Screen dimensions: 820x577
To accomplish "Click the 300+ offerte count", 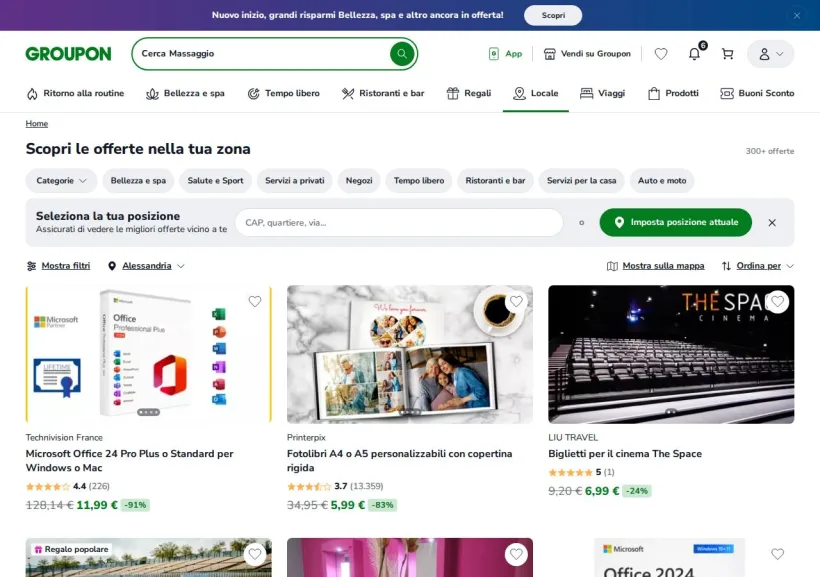I will point(770,151).
